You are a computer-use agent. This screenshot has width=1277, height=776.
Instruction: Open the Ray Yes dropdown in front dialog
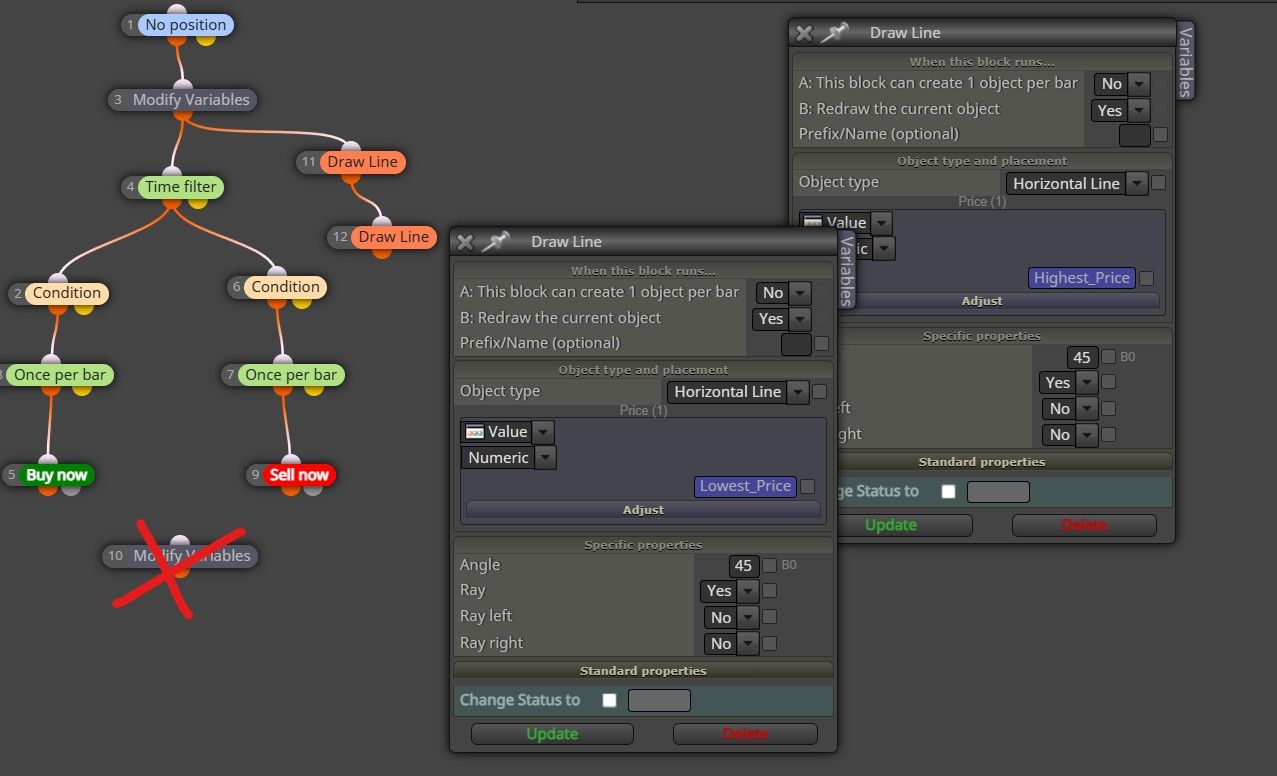729,591
